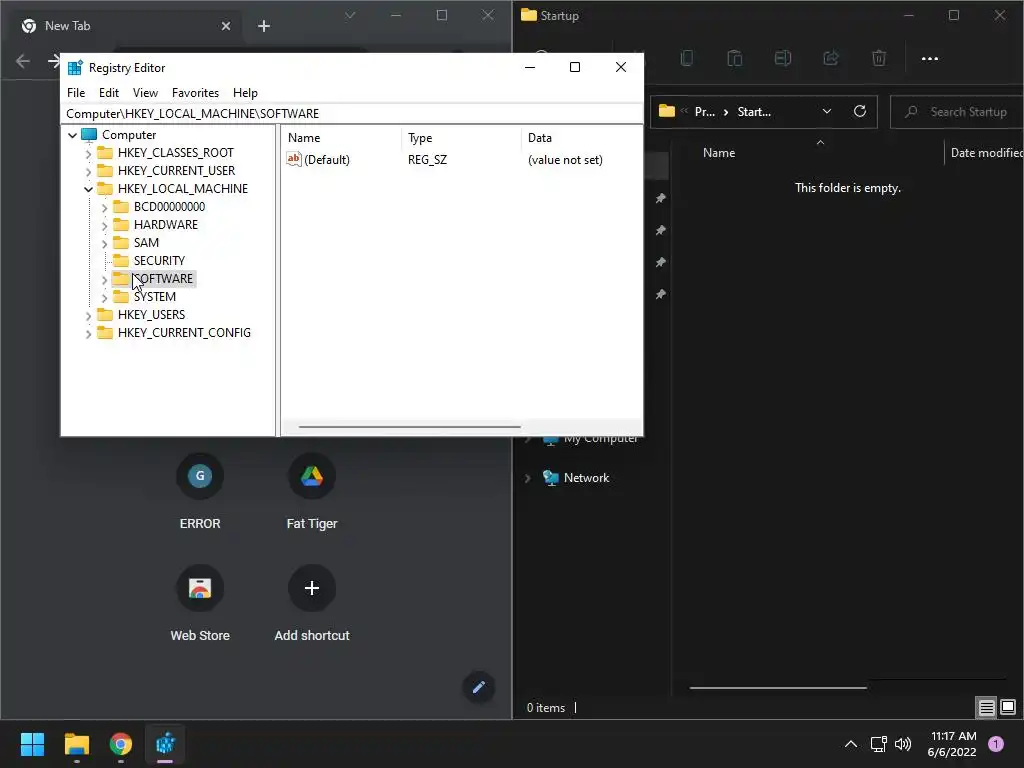The width and height of the screenshot is (1024, 768).
Task: Click the Start... breadcrumb in Explorer
Action: (754, 112)
